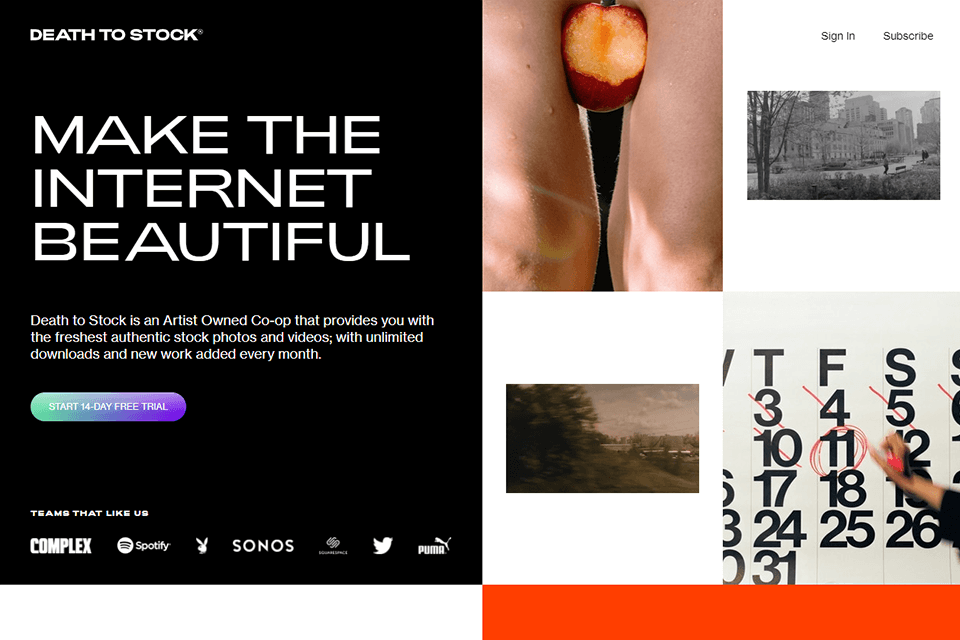
Task: Start the 14-day free trial
Action: point(108,407)
